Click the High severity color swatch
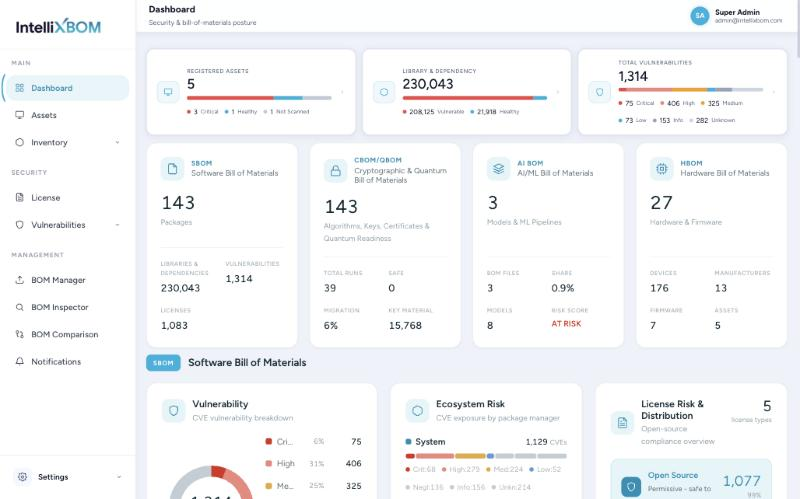800x499 pixels. [x=269, y=463]
